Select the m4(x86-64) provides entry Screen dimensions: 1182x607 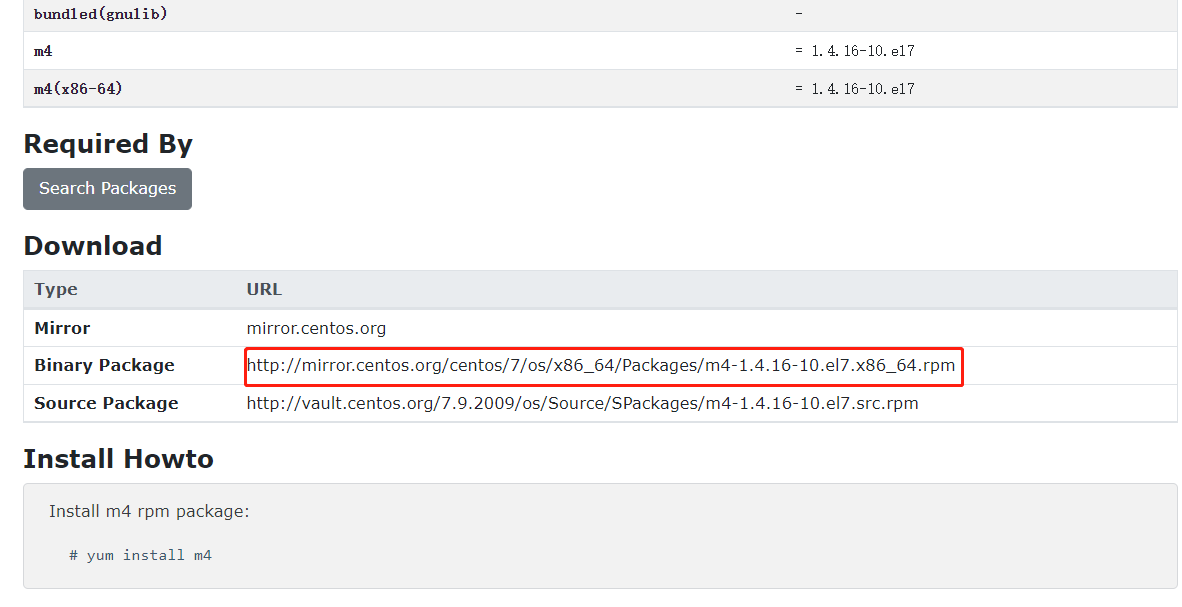[x=75, y=87]
